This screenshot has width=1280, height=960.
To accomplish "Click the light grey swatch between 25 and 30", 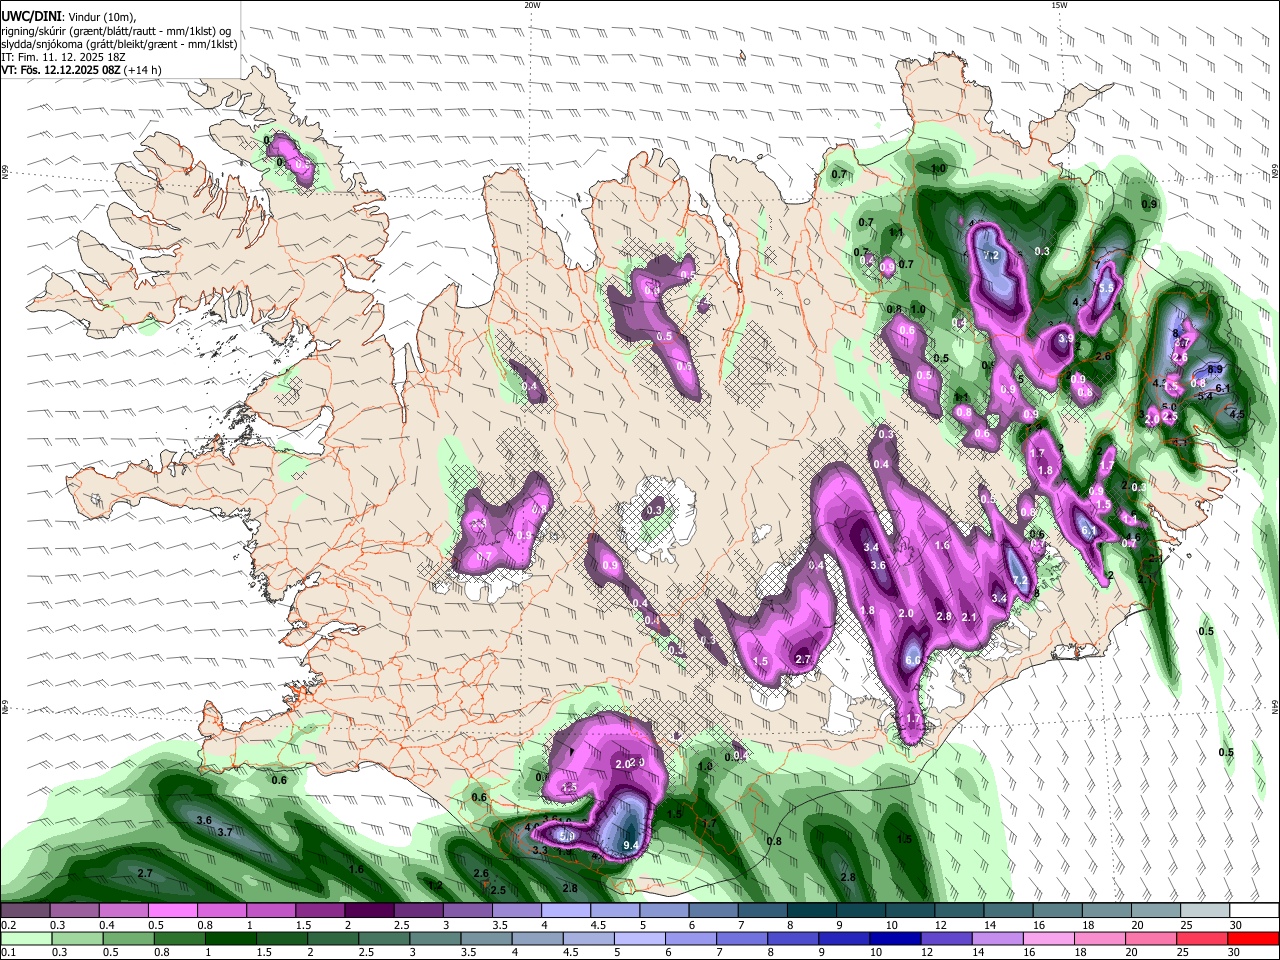I will tap(1205, 911).
